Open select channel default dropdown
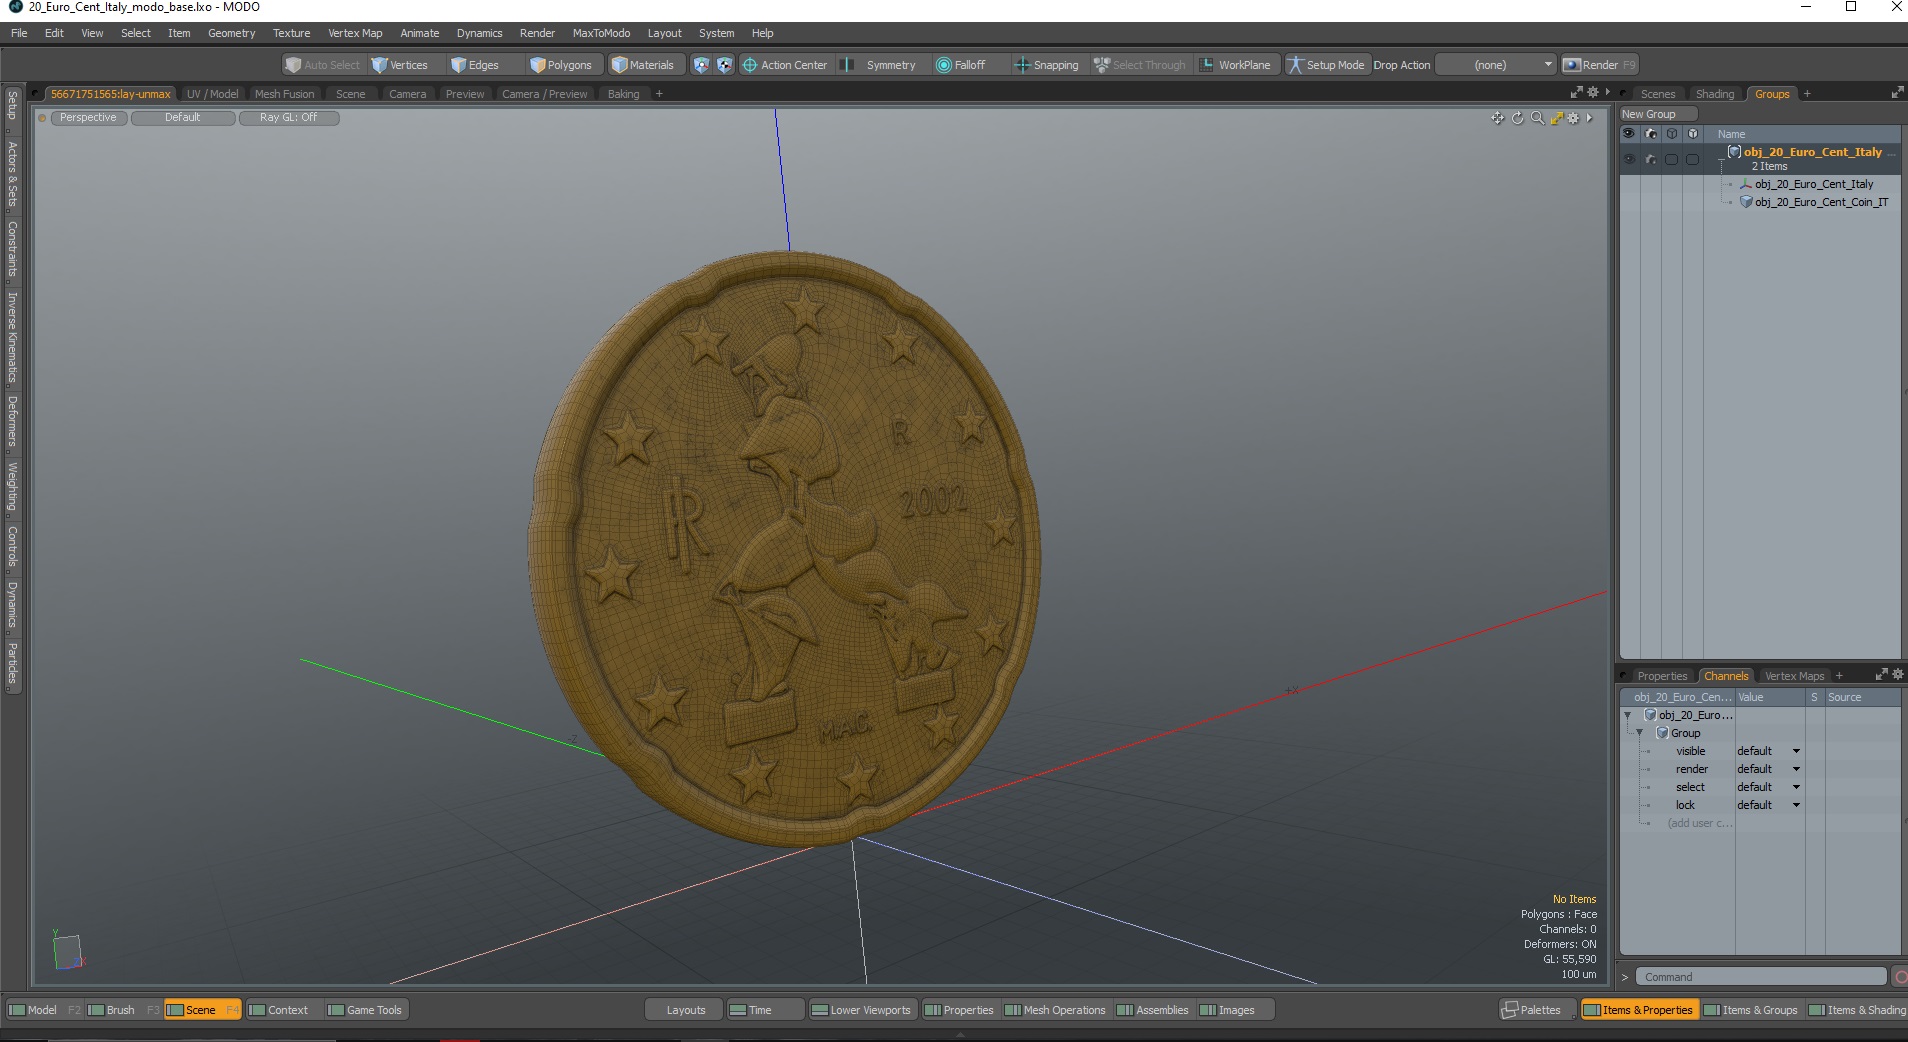Image resolution: width=1908 pixels, height=1042 pixels. click(1768, 787)
